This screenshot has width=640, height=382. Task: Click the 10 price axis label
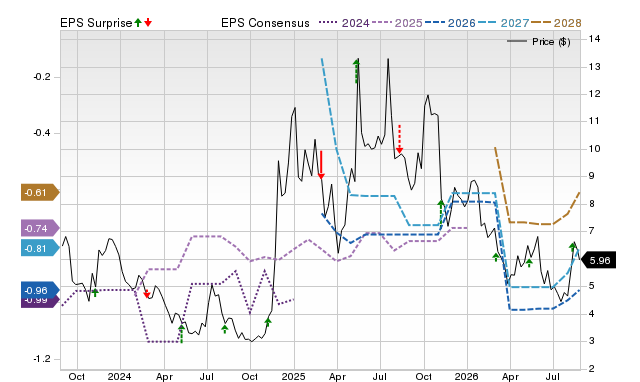point(594,149)
